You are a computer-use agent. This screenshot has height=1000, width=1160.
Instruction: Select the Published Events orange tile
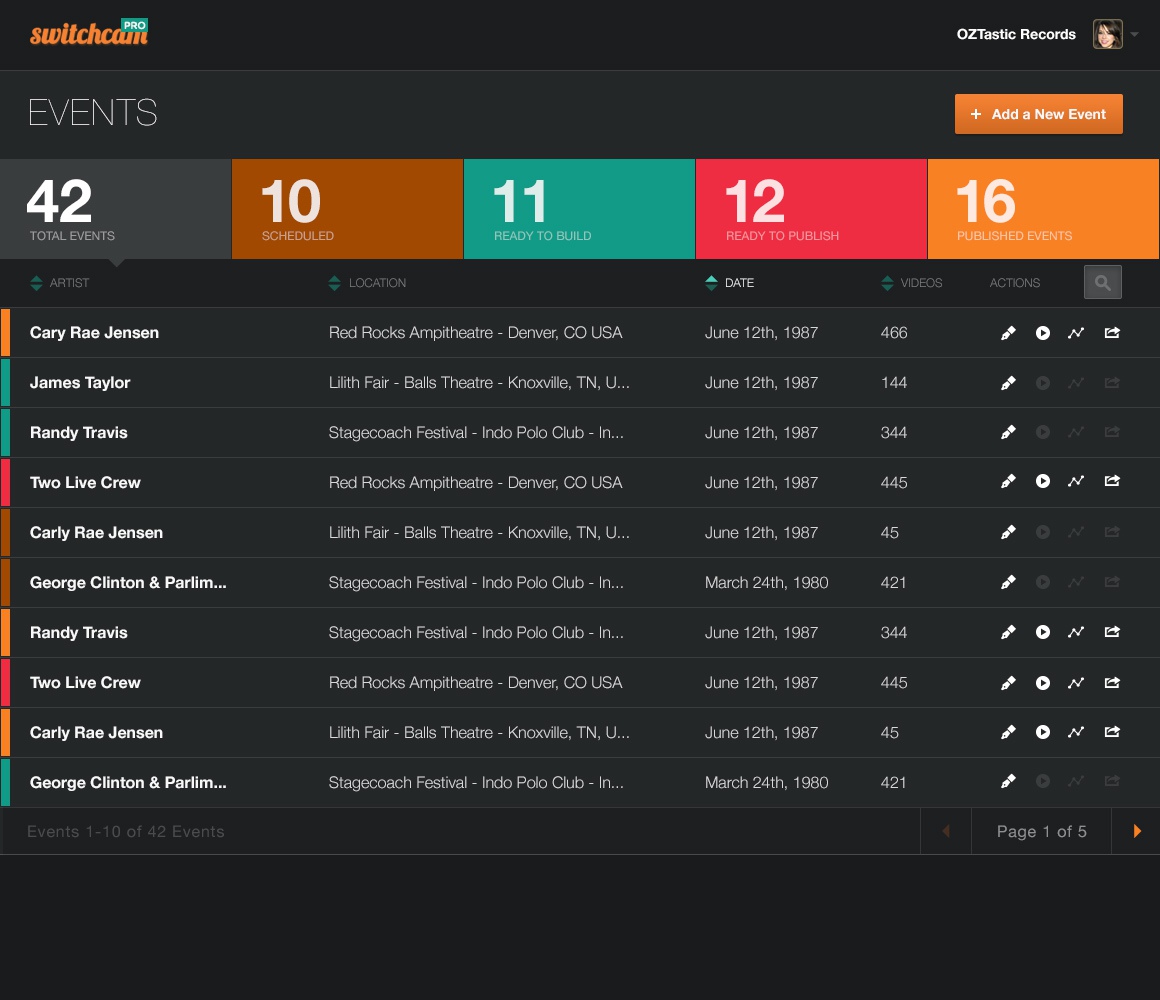[x=1043, y=209]
